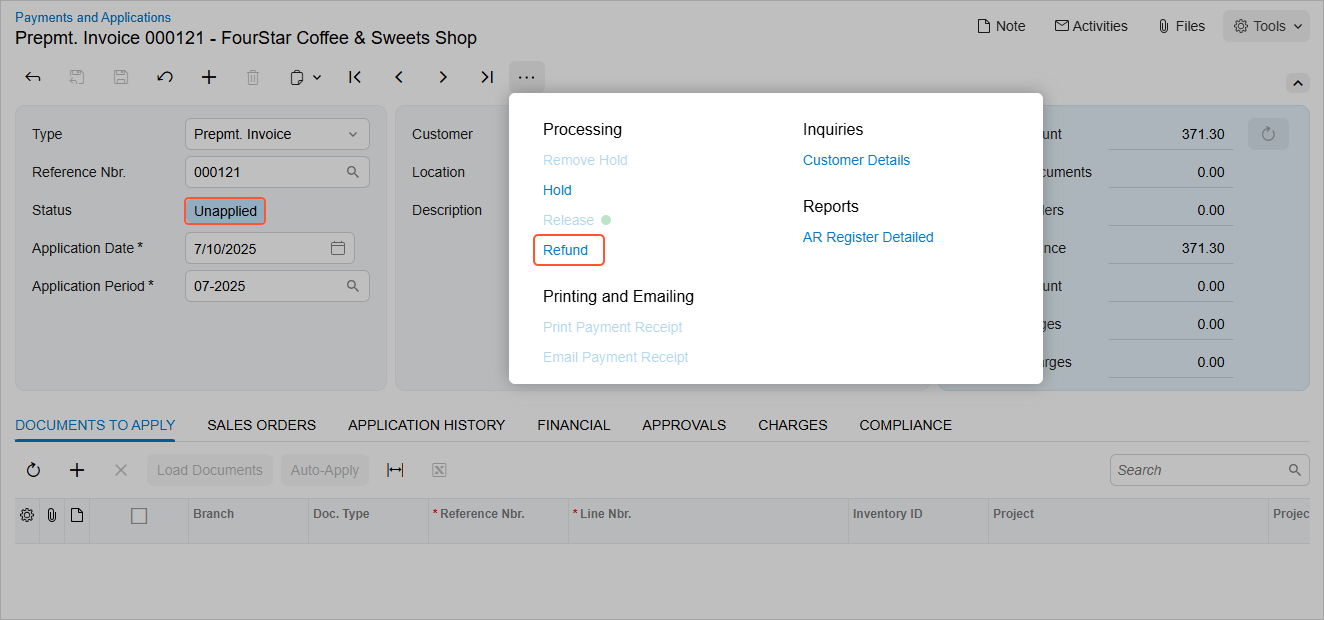Click Fit to Screen column icon
The width and height of the screenshot is (1324, 620).
[x=395, y=470]
